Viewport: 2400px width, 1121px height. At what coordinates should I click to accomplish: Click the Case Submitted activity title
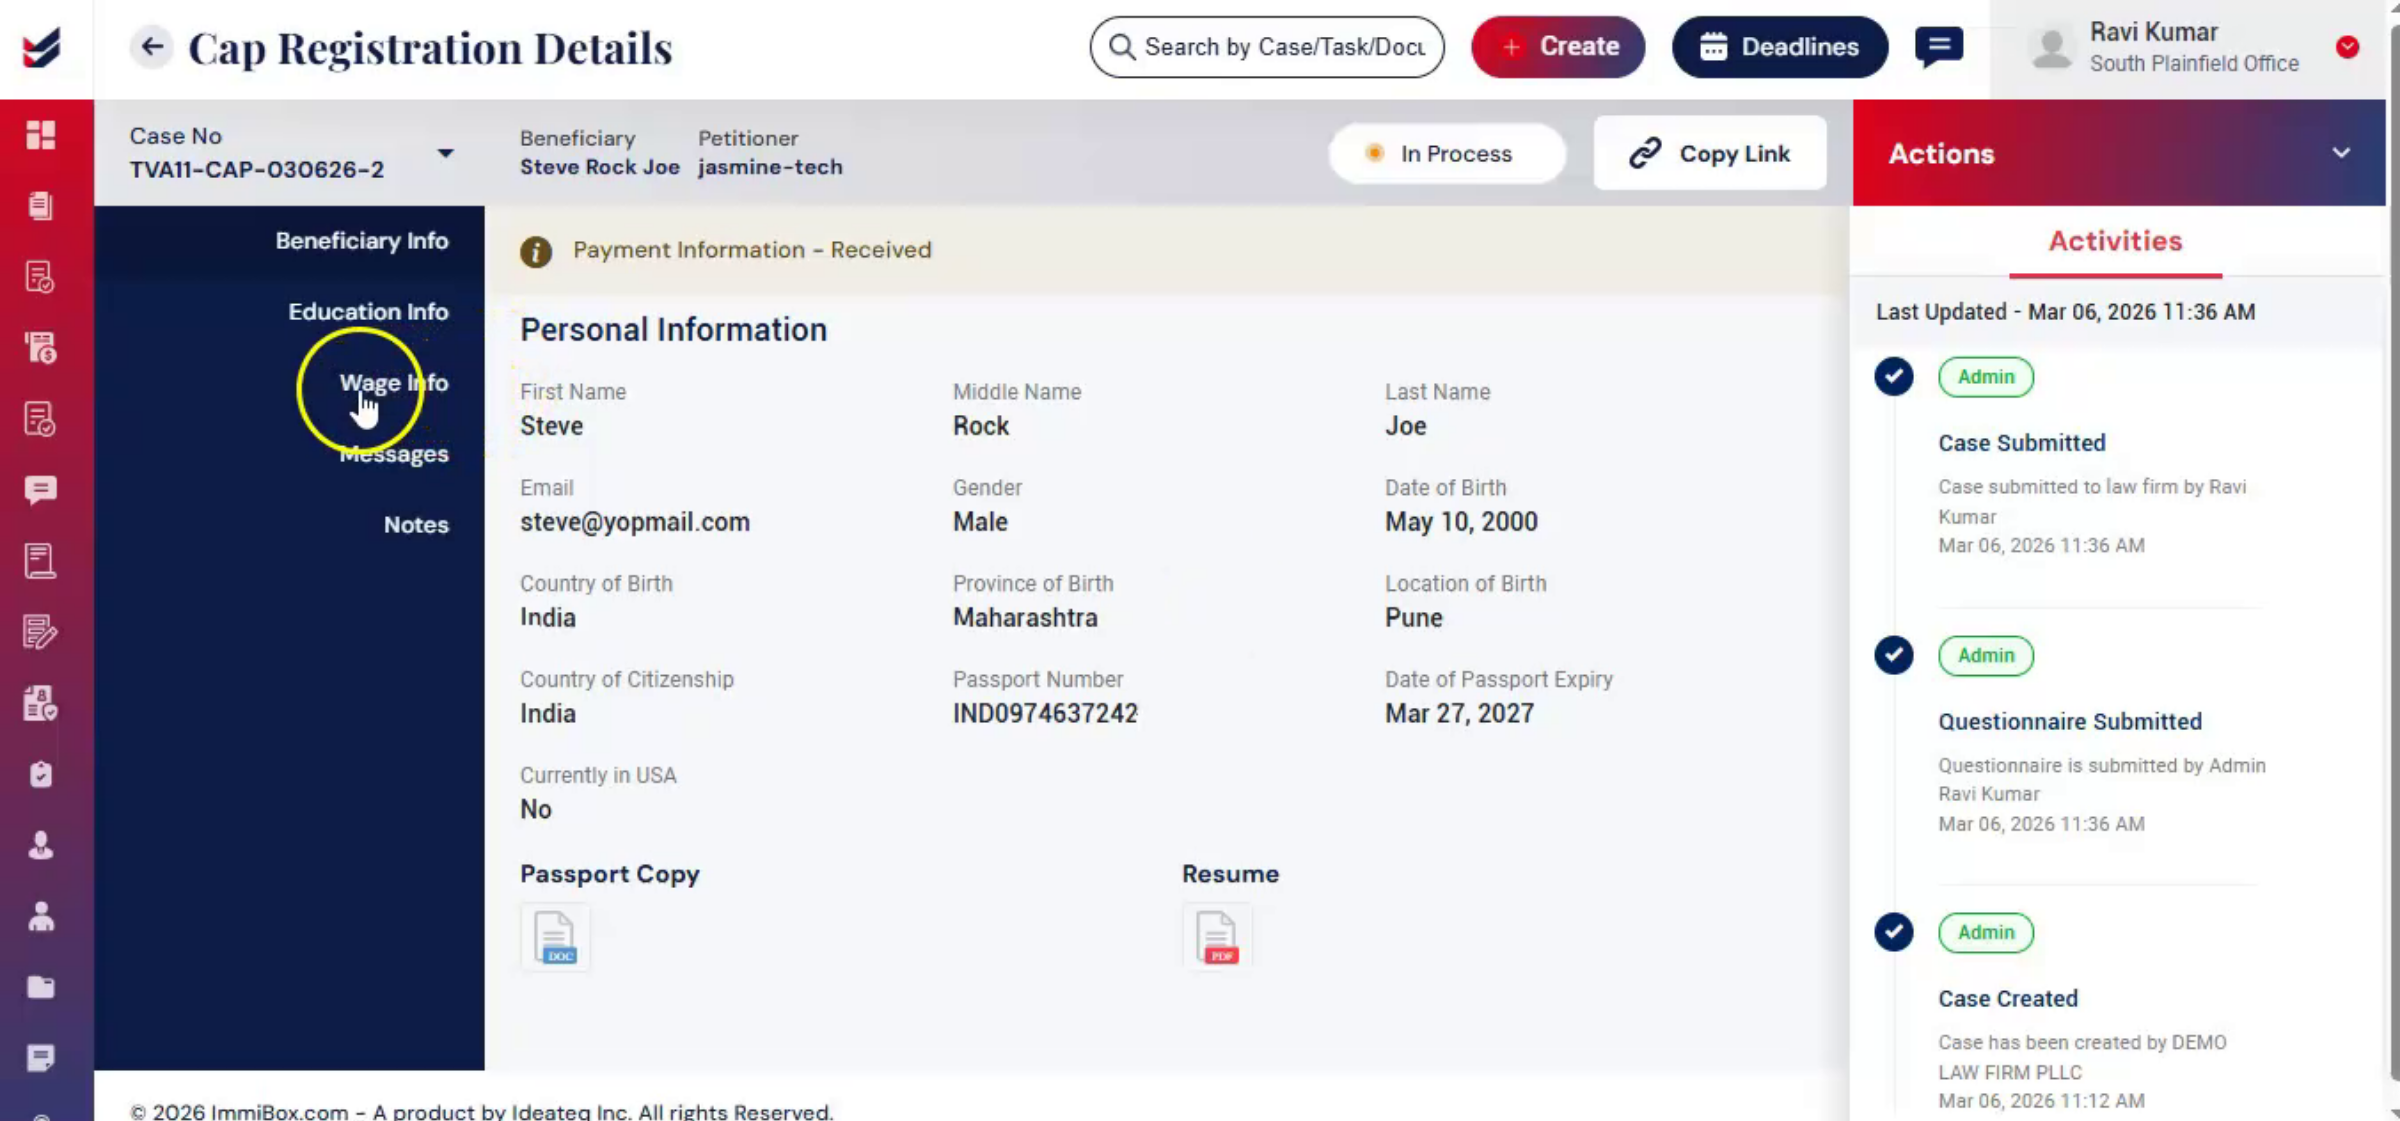tap(2021, 443)
